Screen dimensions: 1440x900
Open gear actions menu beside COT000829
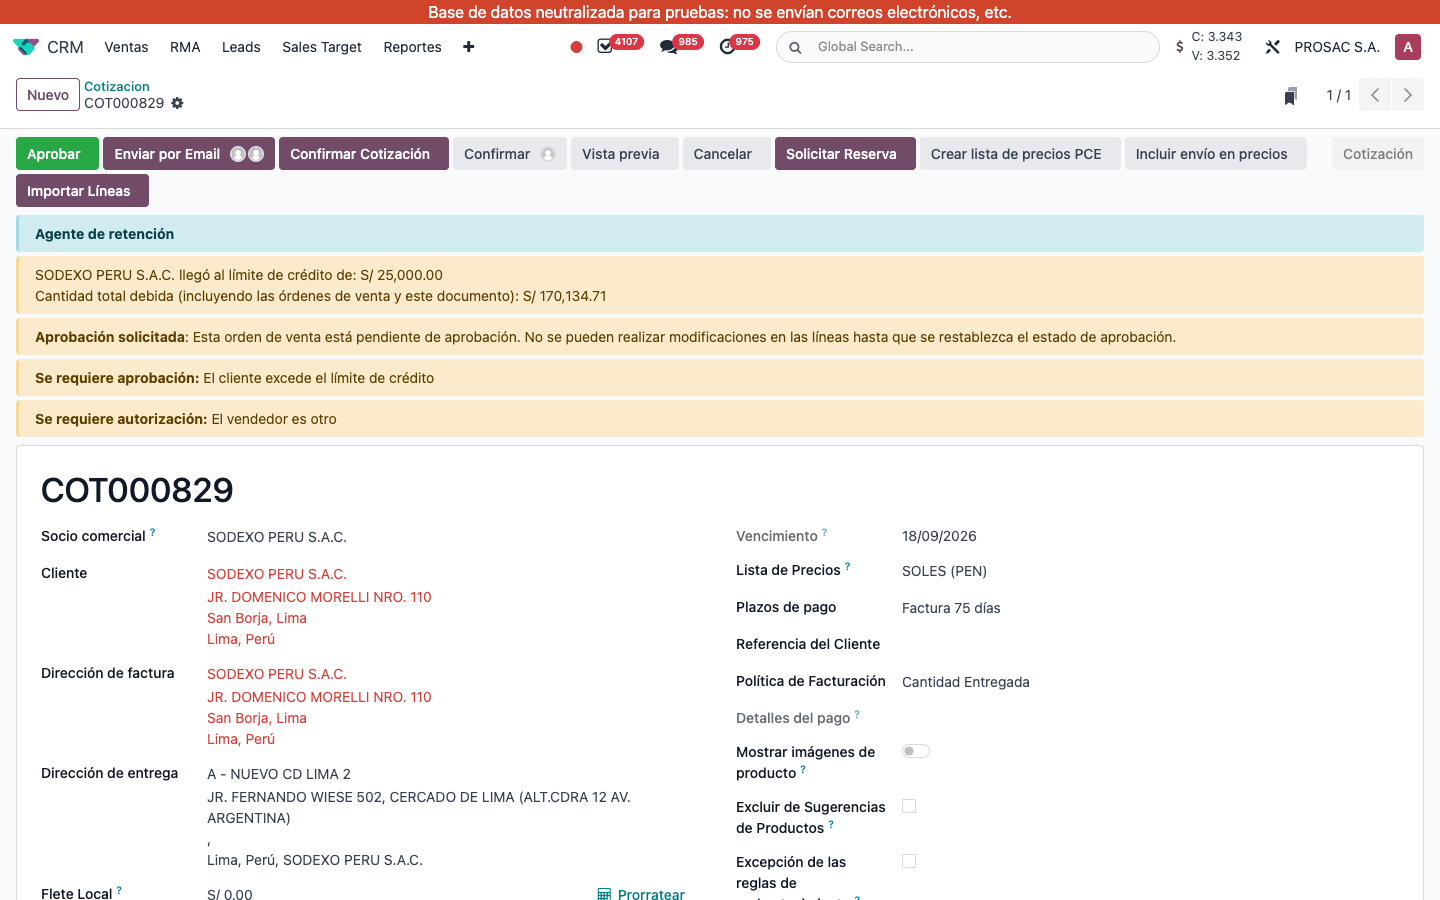(177, 103)
